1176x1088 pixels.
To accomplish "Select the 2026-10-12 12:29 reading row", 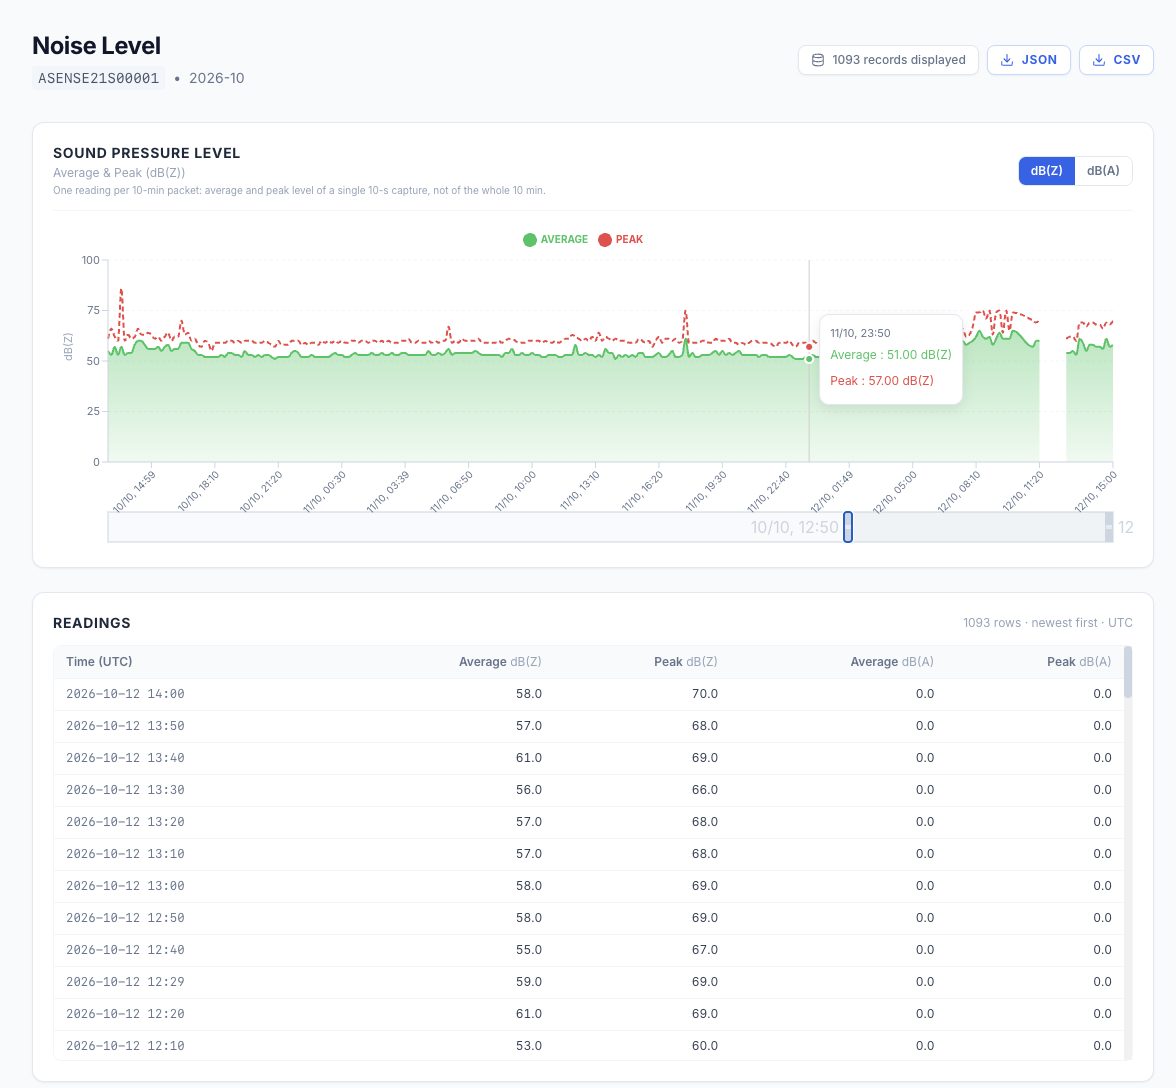I will pos(589,982).
